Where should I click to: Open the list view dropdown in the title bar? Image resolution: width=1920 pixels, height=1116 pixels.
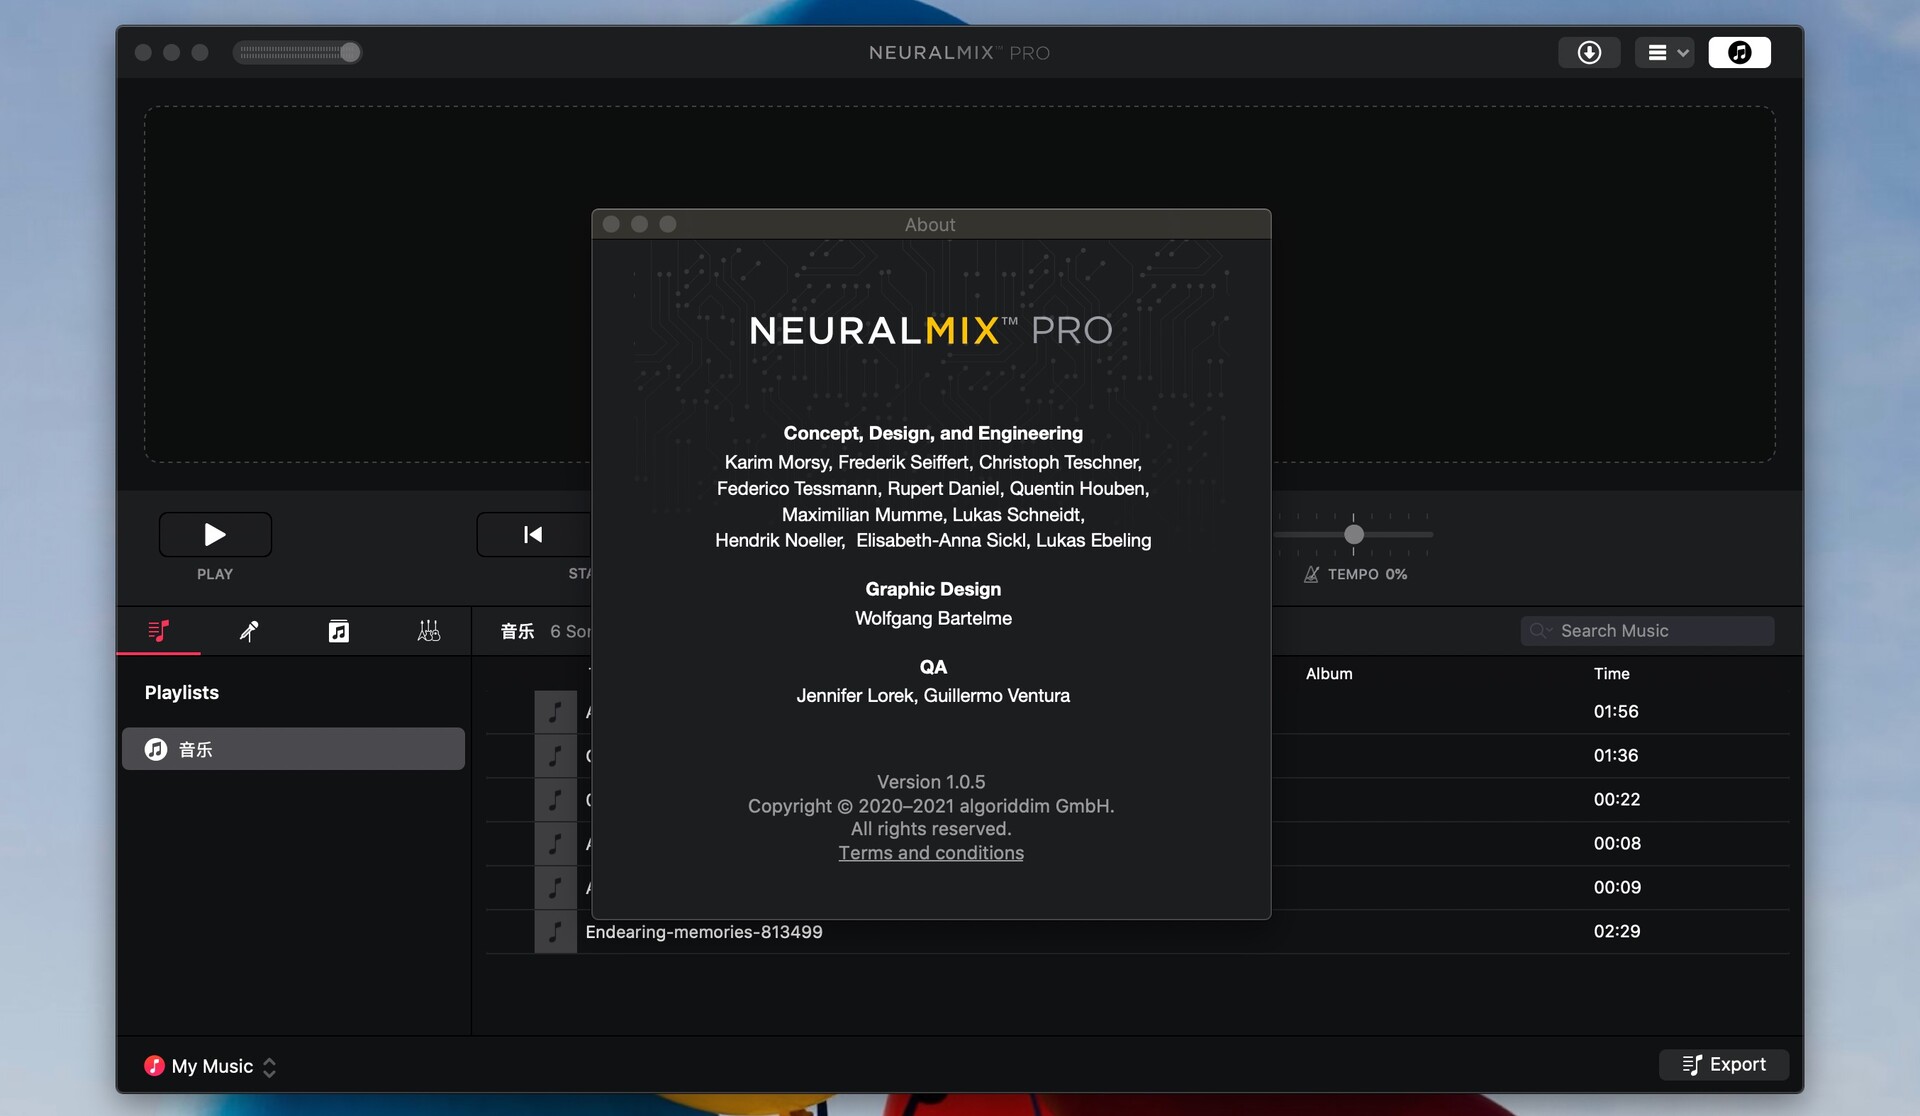pyautogui.click(x=1665, y=52)
